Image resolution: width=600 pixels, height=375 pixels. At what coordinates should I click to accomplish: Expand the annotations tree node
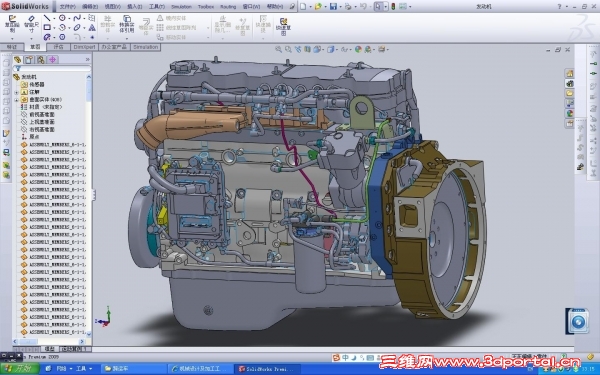(x=16, y=92)
